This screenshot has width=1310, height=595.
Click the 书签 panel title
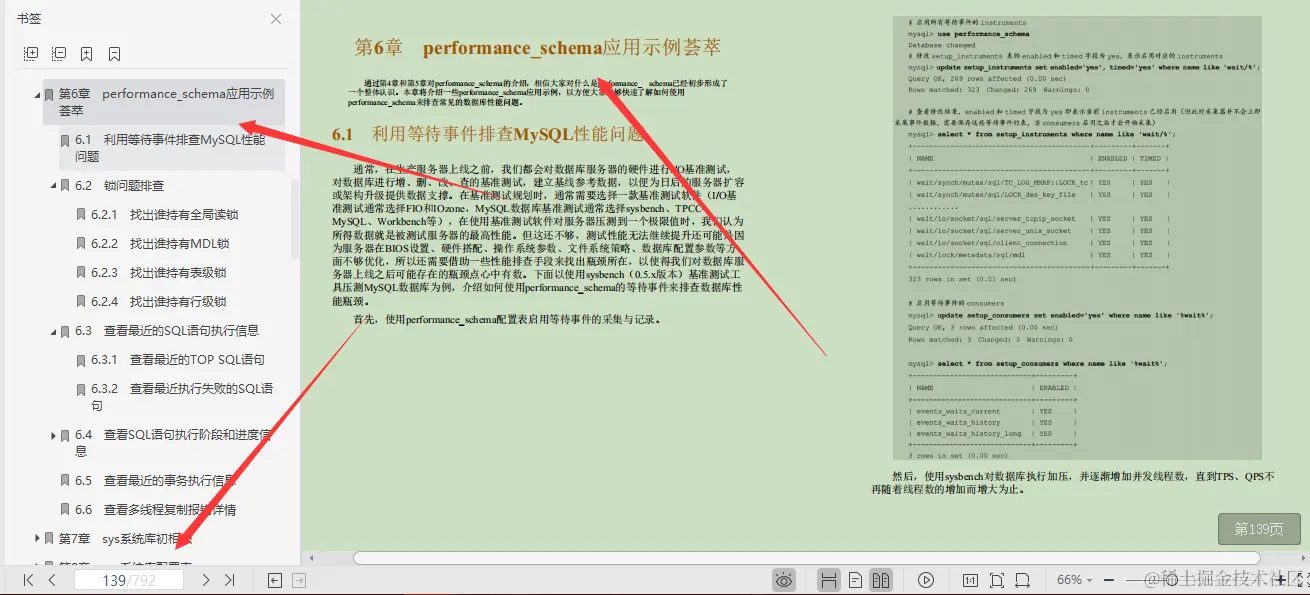click(29, 19)
